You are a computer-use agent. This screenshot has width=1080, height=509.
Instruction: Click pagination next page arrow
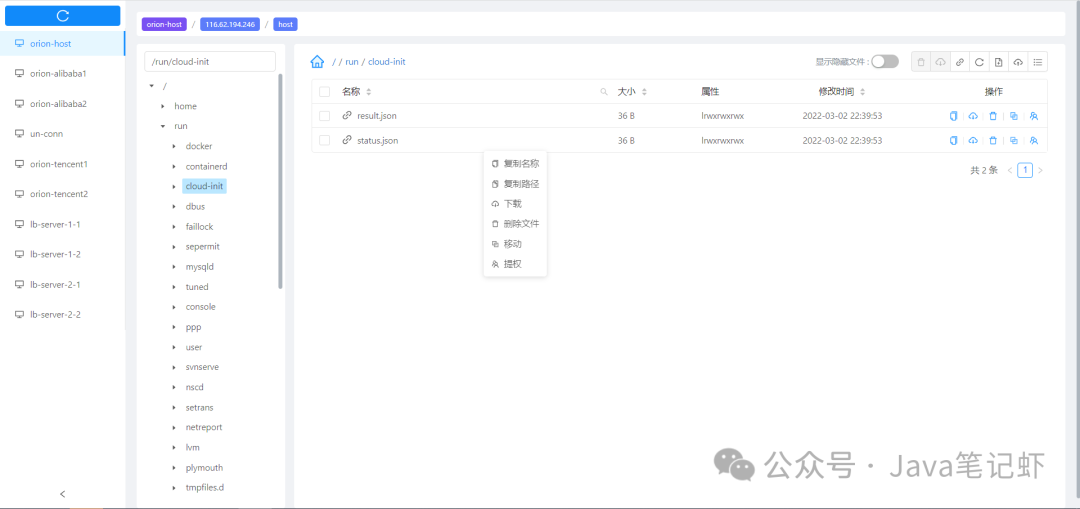pos(1040,170)
